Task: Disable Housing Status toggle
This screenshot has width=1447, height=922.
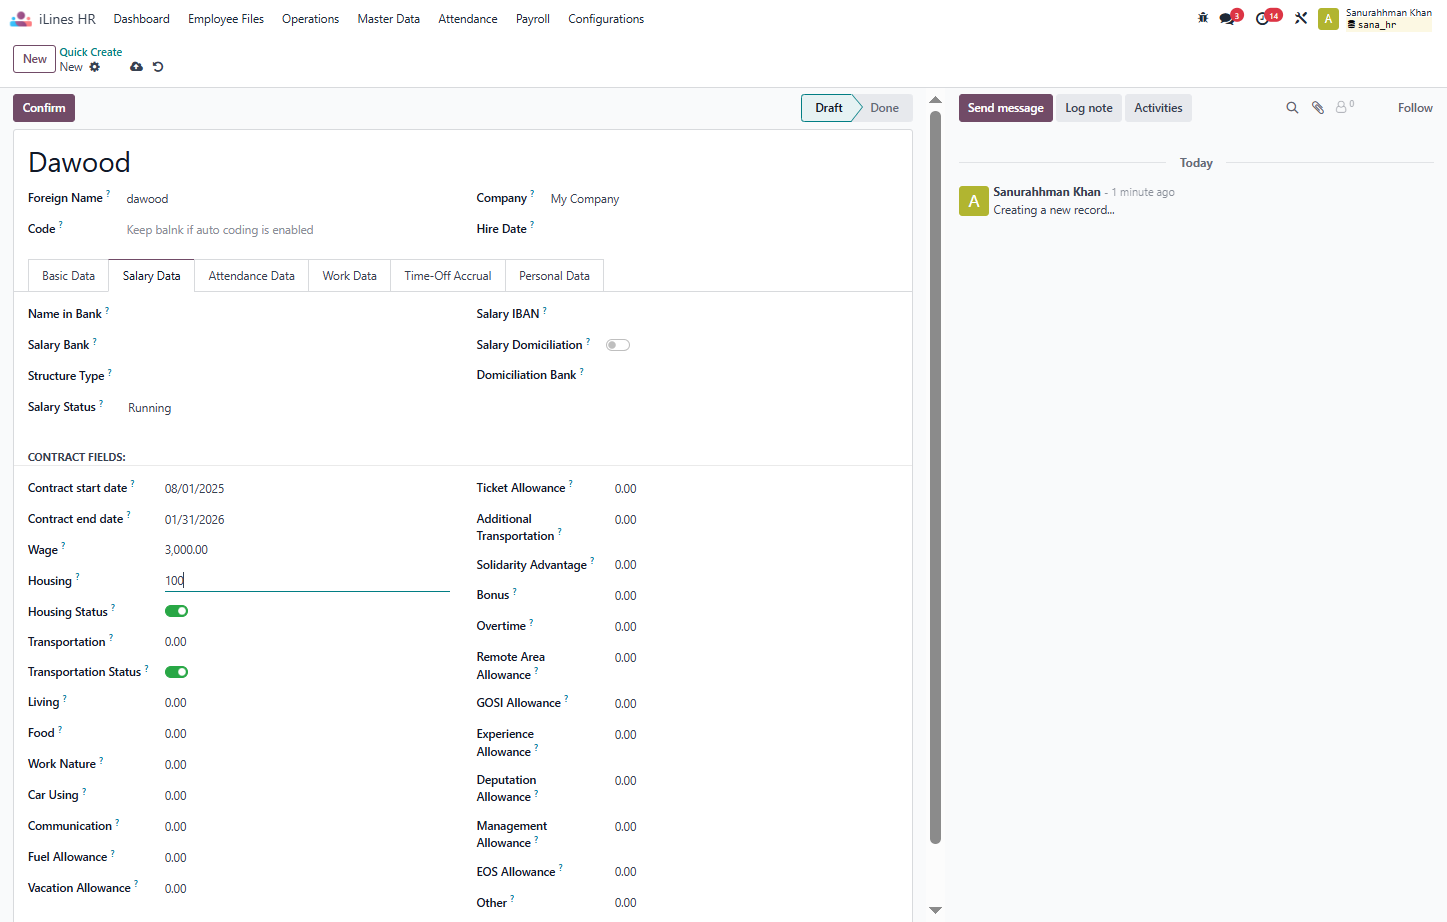Action: [177, 611]
